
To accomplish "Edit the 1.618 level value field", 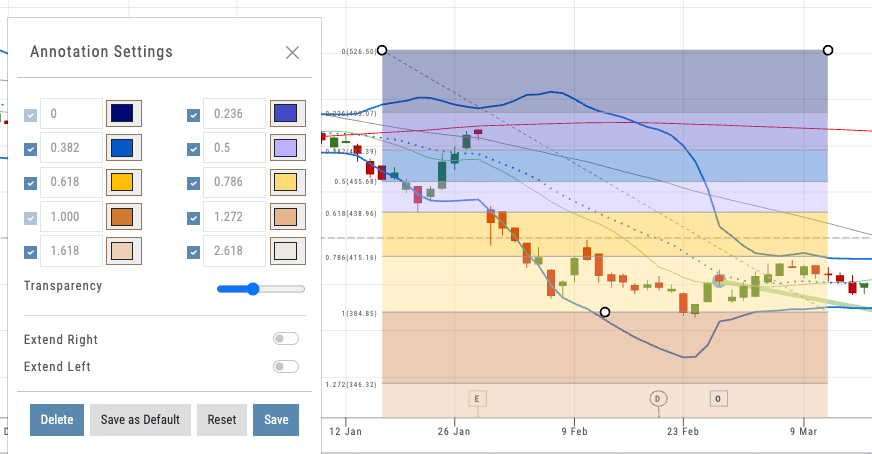I will click(73, 251).
